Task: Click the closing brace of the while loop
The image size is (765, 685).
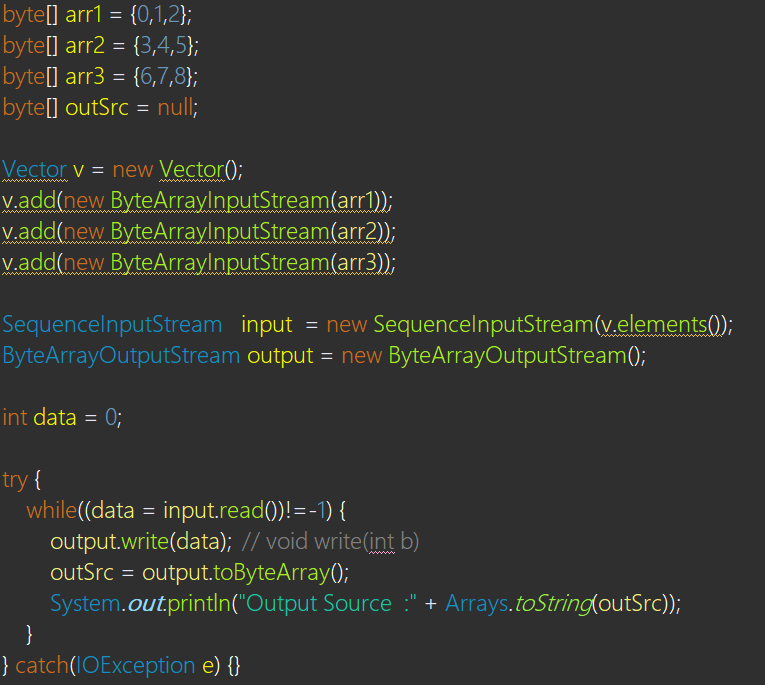Action: (29, 635)
